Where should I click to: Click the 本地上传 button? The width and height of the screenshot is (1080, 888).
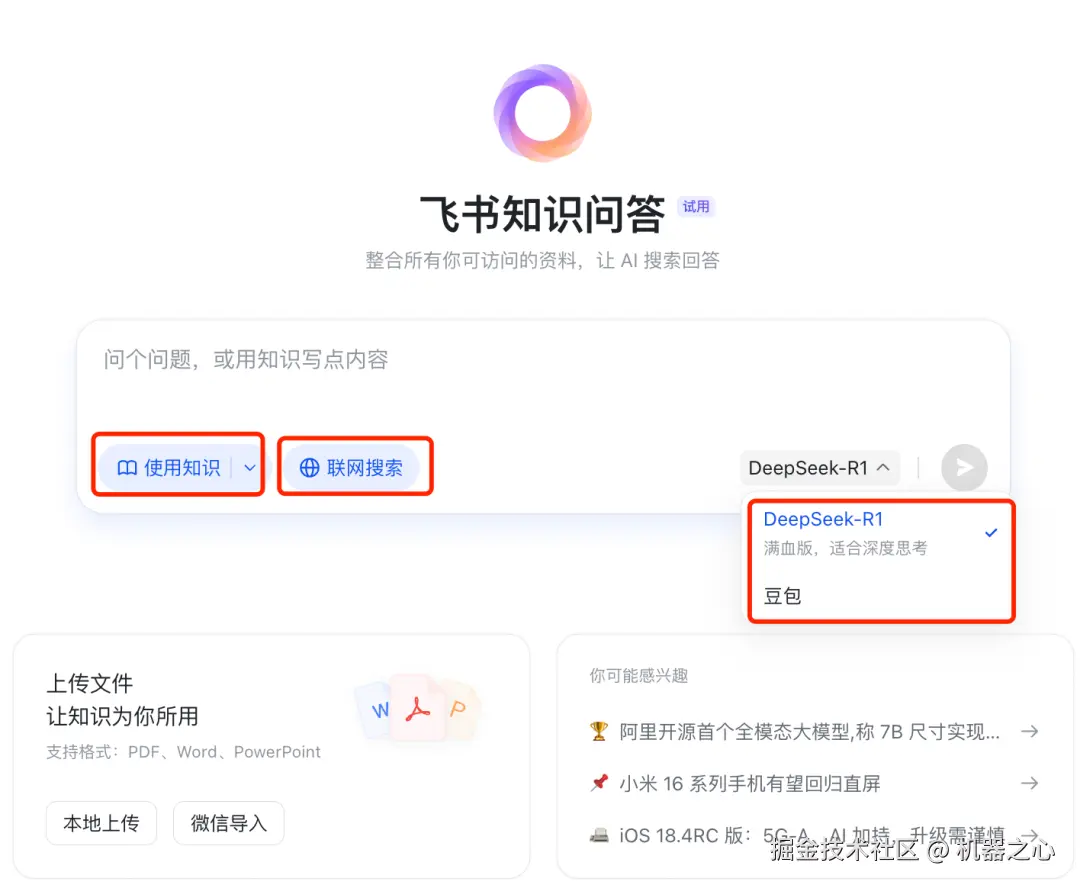[101, 823]
